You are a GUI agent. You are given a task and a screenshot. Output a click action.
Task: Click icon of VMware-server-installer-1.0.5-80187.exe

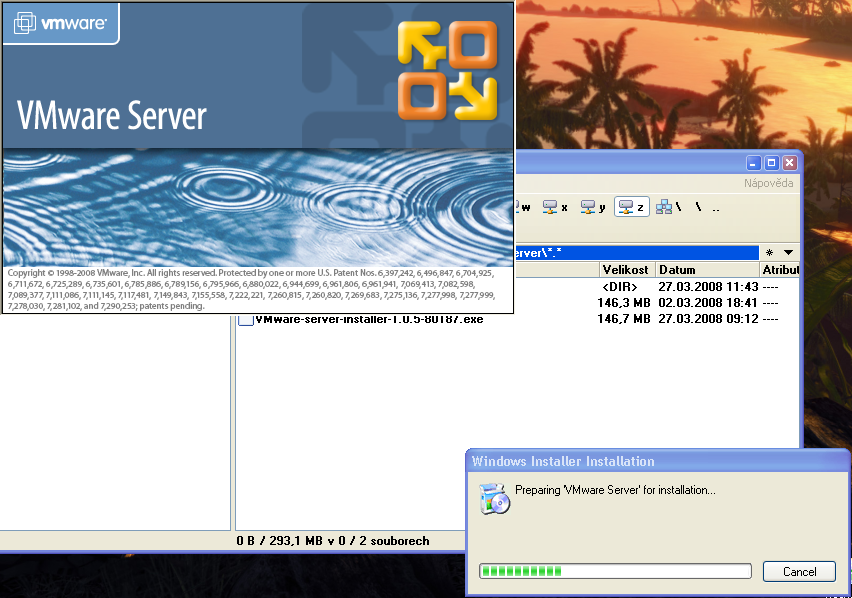click(246, 320)
